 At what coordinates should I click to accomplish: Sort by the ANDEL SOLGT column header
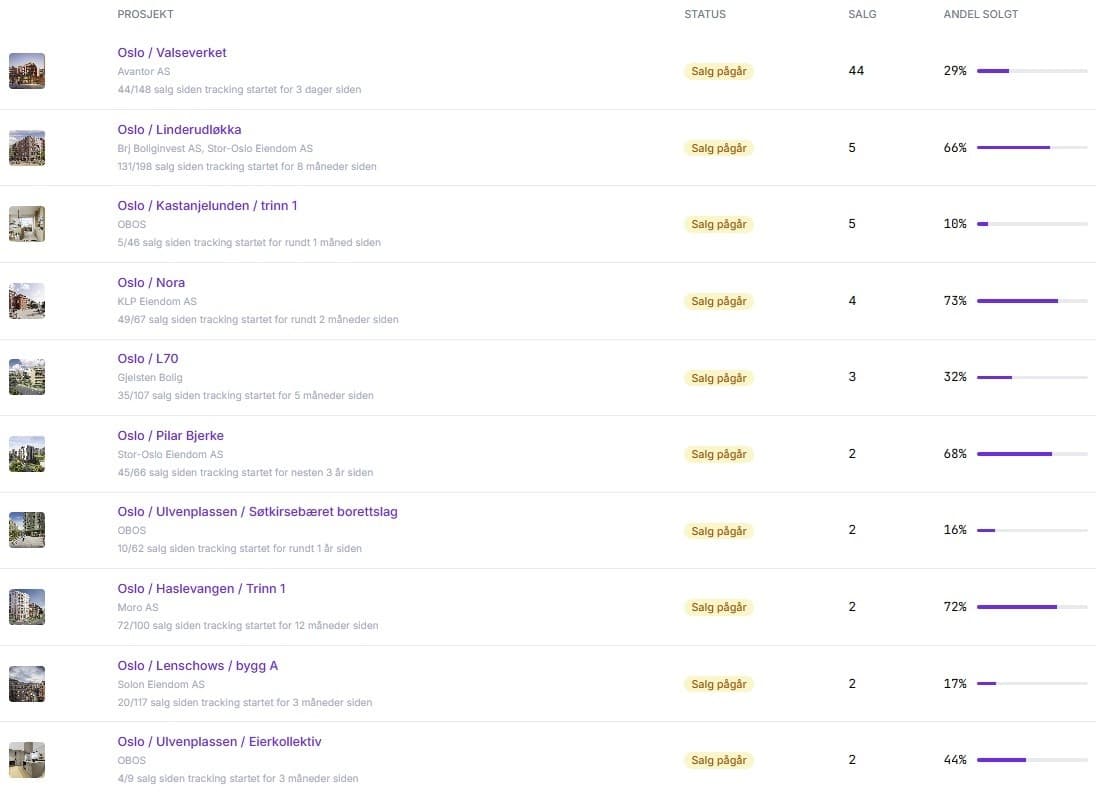[980, 14]
